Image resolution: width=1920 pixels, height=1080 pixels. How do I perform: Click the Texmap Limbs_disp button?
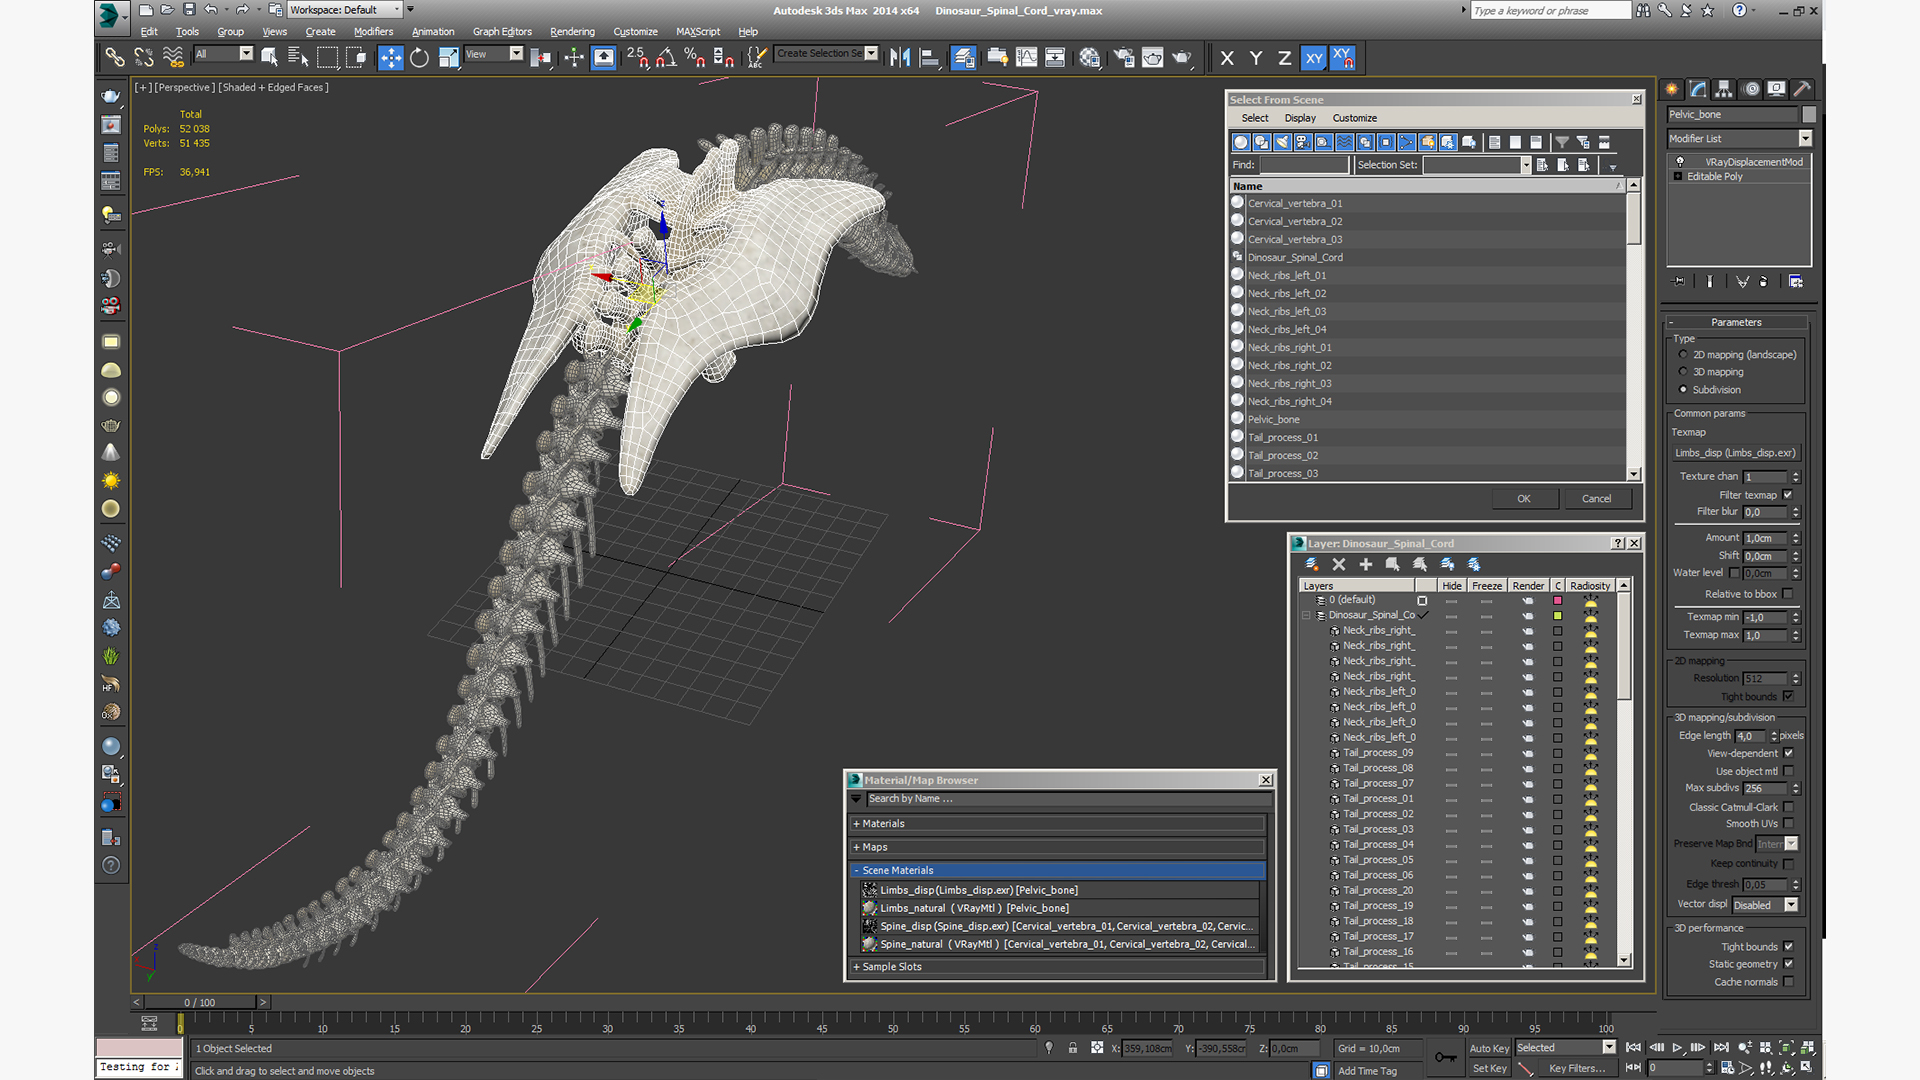click(1736, 453)
